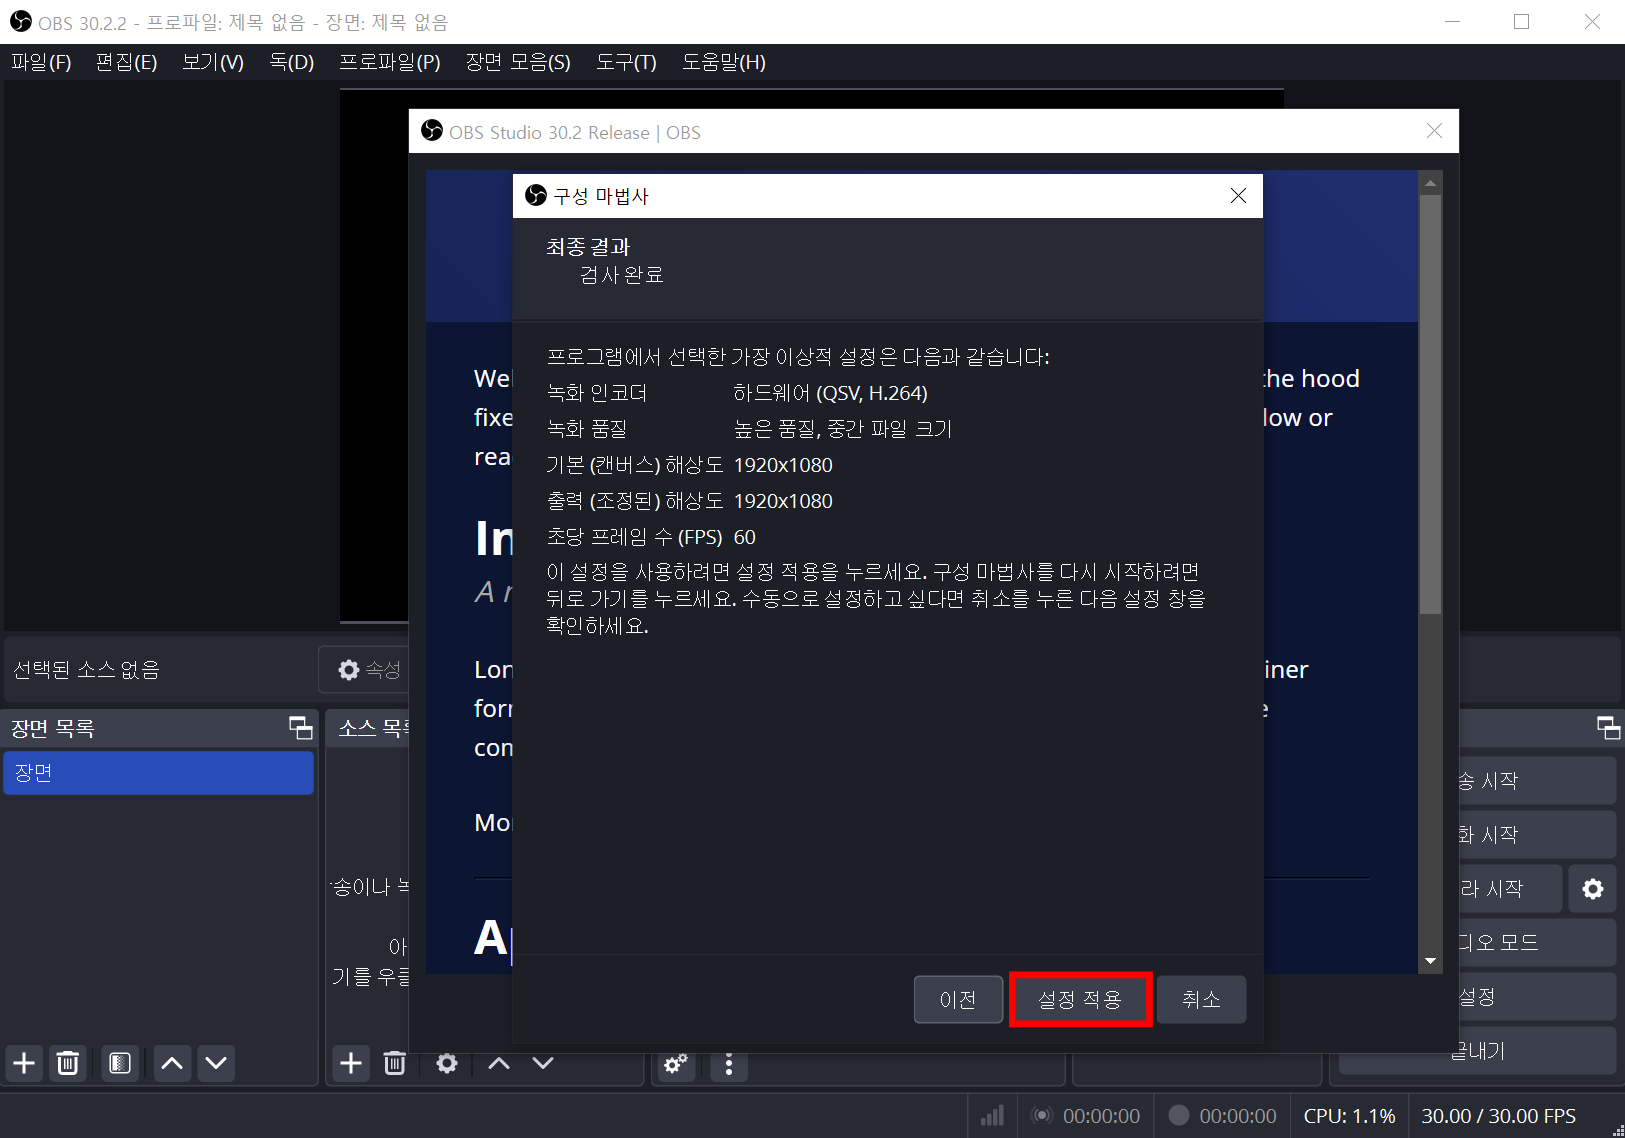Click scrollbar down arrow in release notes
The width and height of the screenshot is (1625, 1138).
click(1430, 961)
